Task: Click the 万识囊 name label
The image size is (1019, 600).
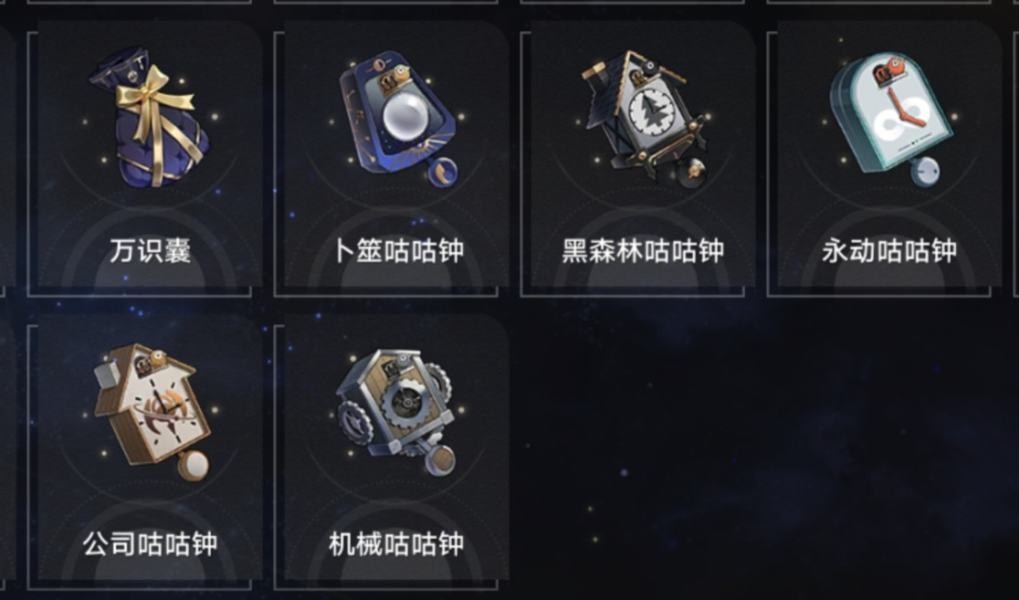Action: point(150,251)
